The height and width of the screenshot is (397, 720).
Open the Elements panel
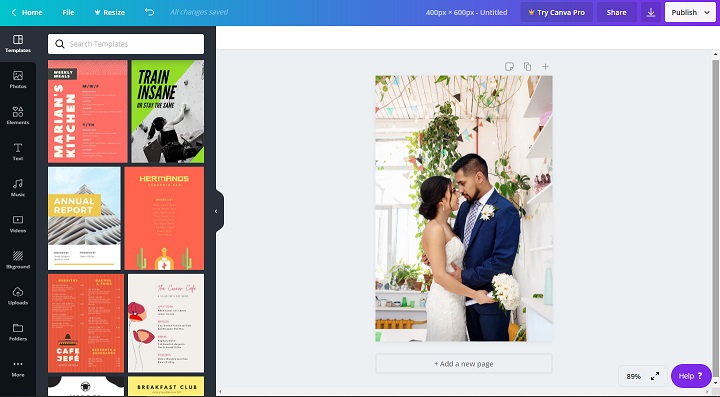pos(18,116)
